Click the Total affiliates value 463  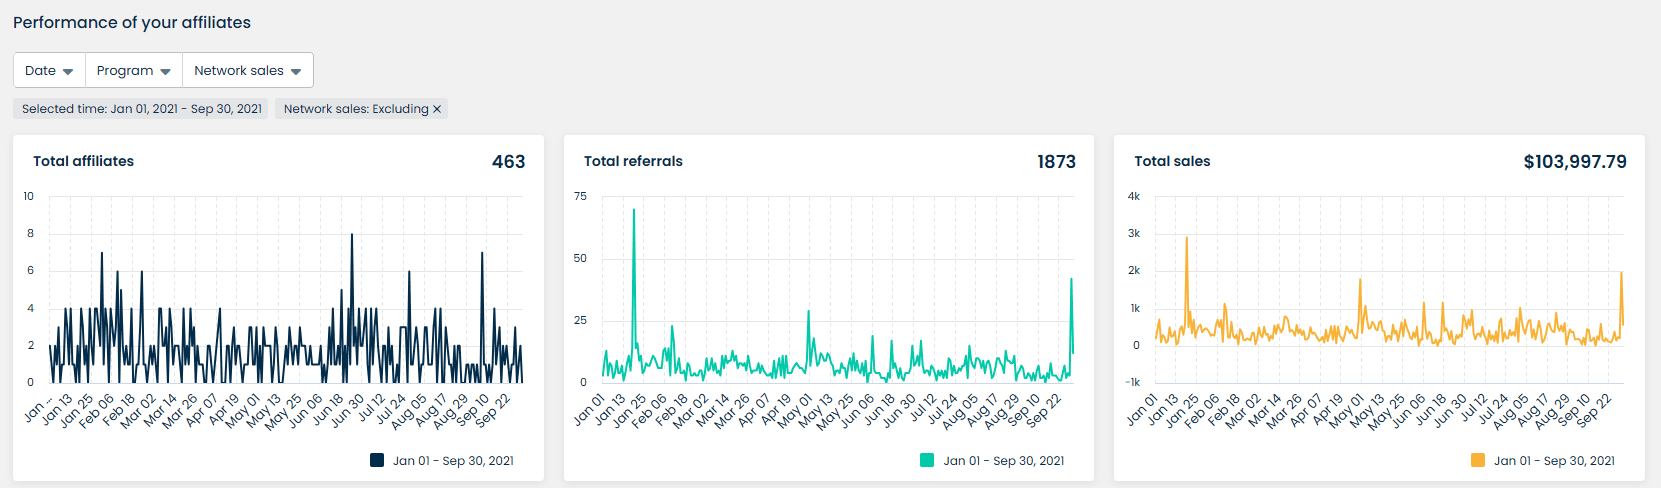[509, 162]
